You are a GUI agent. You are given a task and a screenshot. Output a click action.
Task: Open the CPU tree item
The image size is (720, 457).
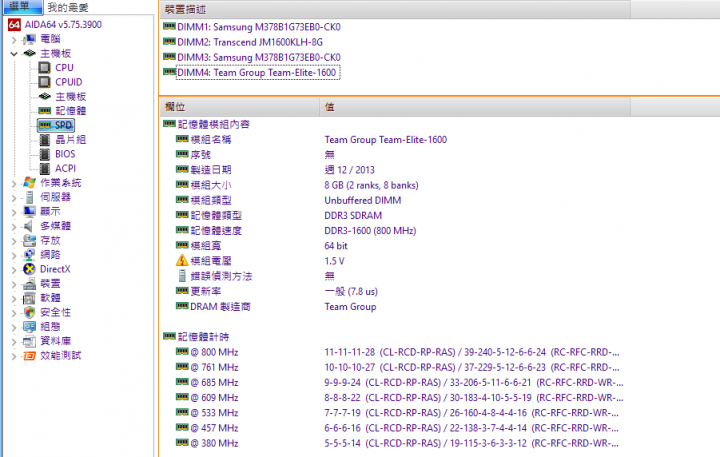point(64,68)
